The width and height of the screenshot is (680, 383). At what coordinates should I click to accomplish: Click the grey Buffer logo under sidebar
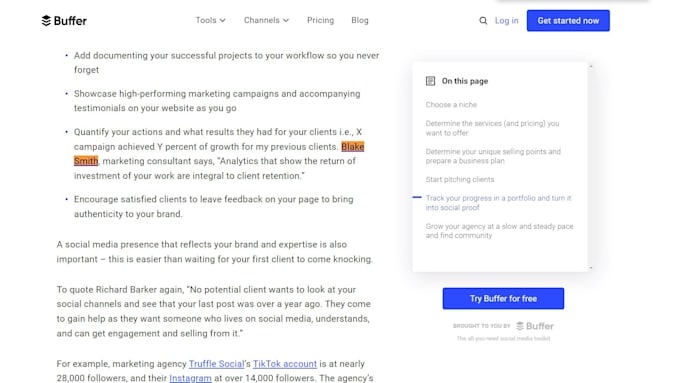point(534,326)
